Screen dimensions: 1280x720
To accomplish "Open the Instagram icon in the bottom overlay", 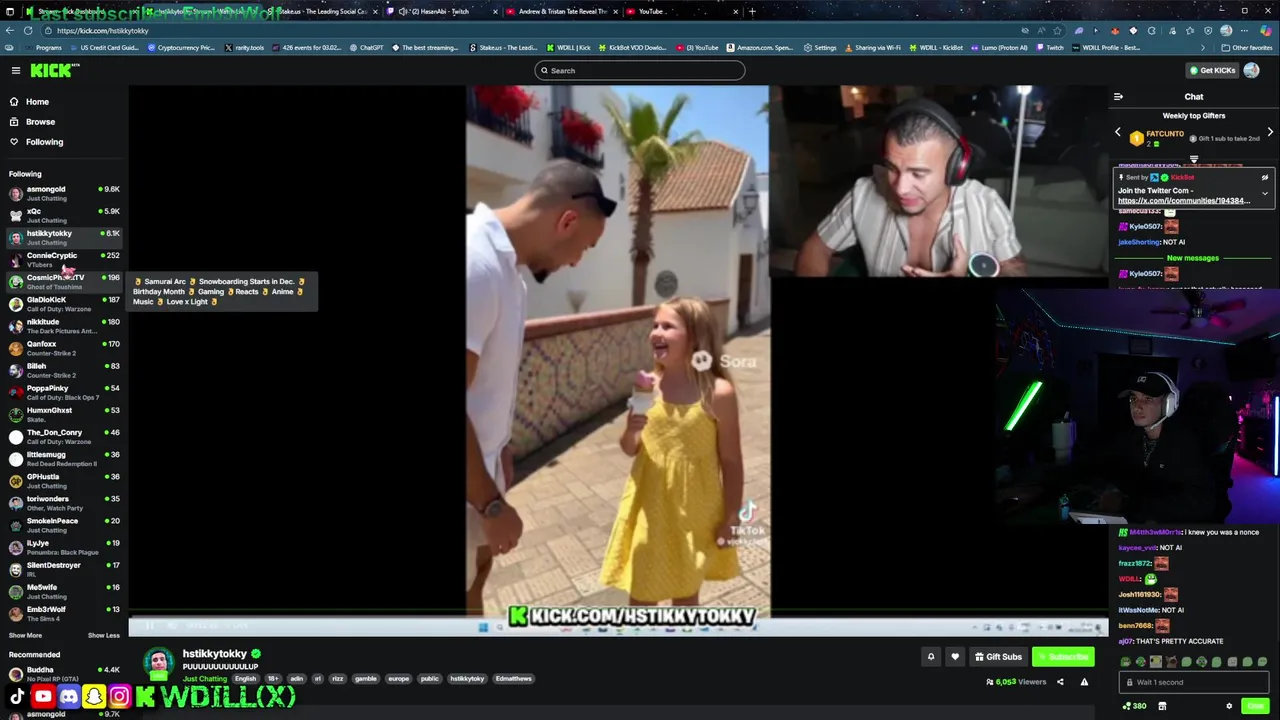I will pos(119,696).
